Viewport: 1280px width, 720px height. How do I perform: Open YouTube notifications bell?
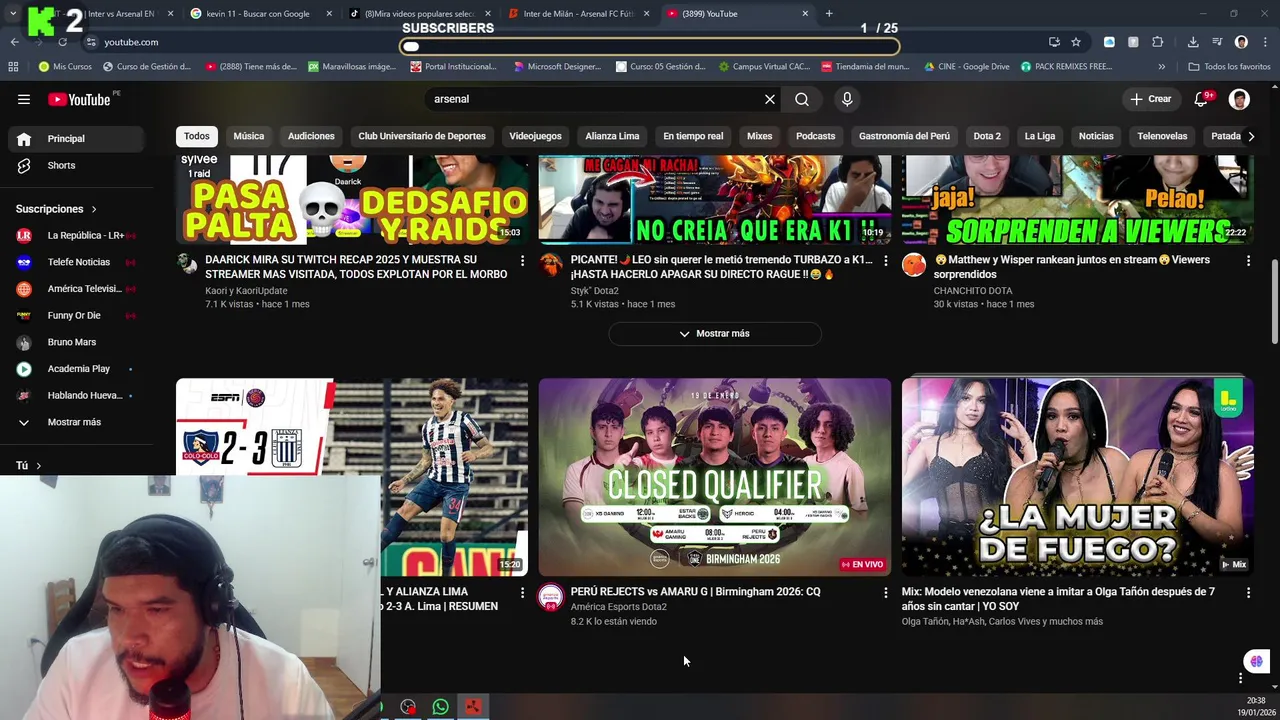(1201, 99)
